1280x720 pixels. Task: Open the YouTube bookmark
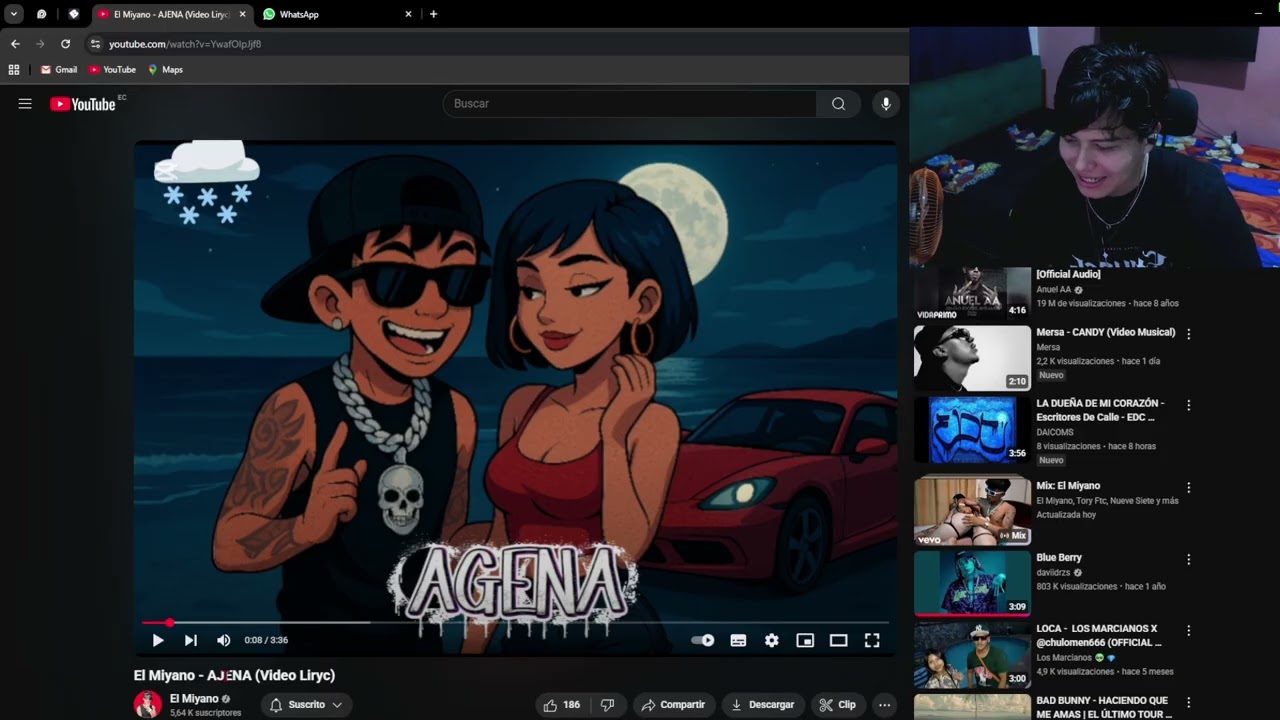(112, 70)
